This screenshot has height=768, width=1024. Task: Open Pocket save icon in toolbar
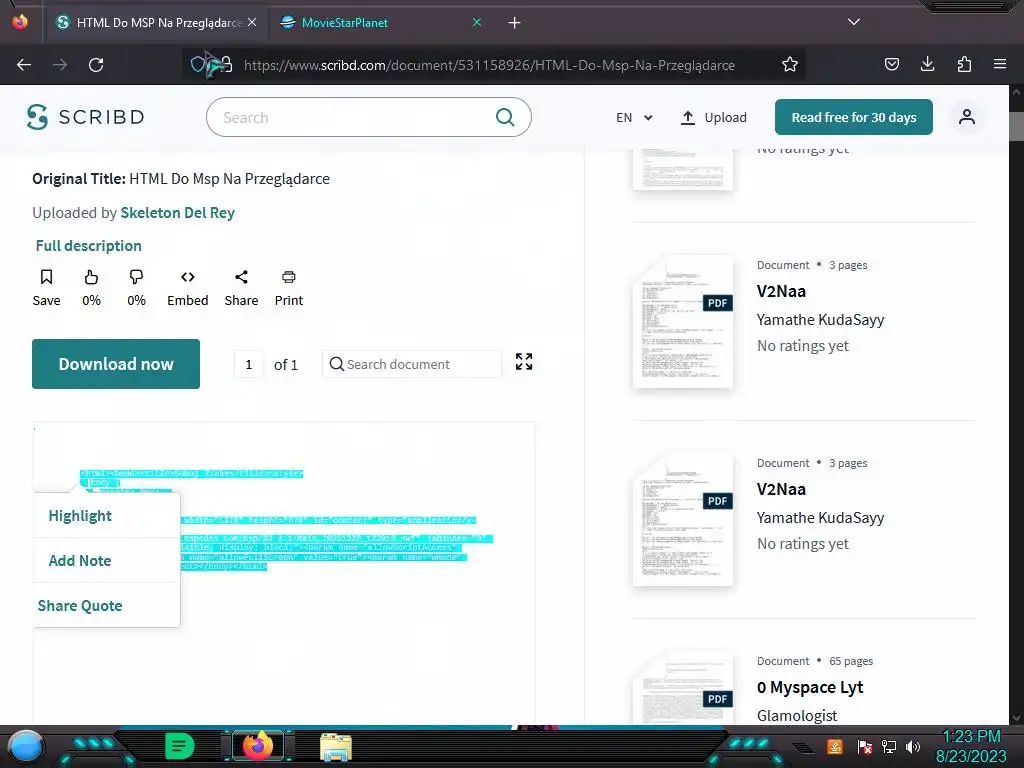pos(891,64)
